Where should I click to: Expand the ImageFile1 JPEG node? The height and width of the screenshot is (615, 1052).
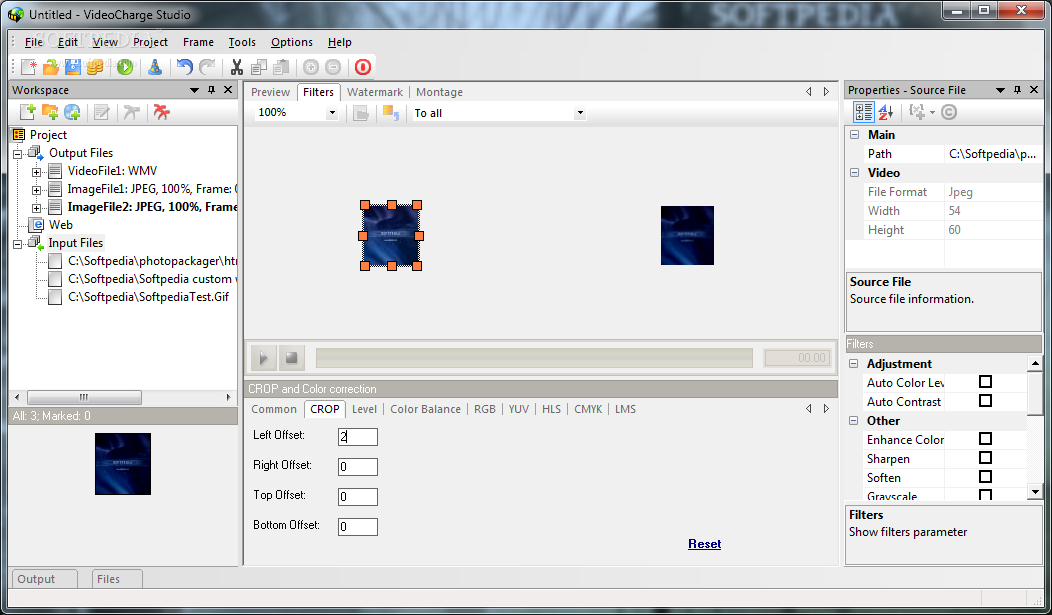coord(36,190)
